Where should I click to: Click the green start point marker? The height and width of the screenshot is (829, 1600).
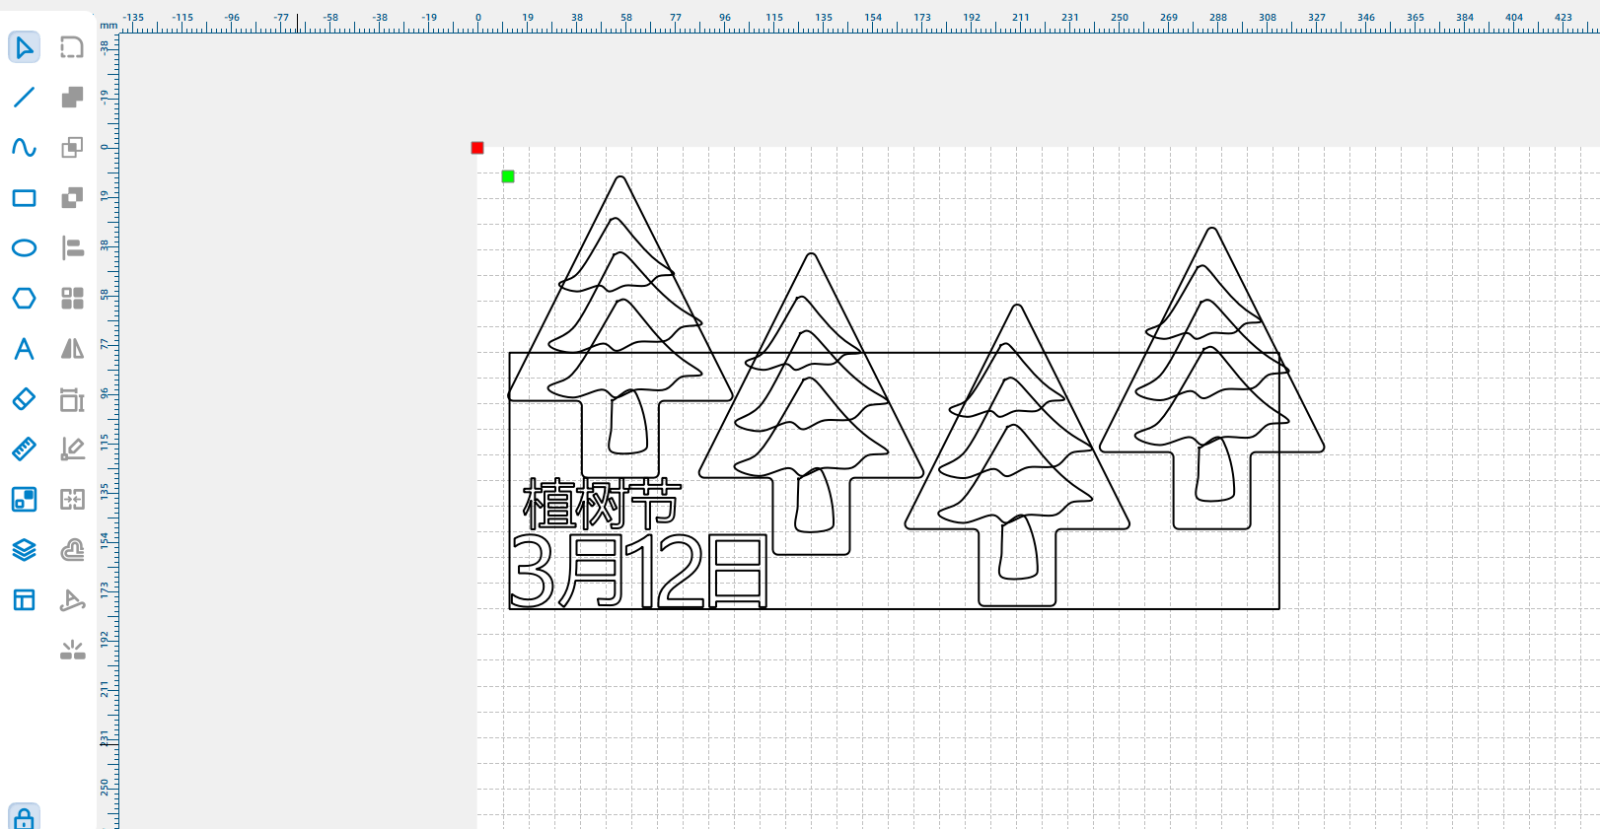(508, 177)
